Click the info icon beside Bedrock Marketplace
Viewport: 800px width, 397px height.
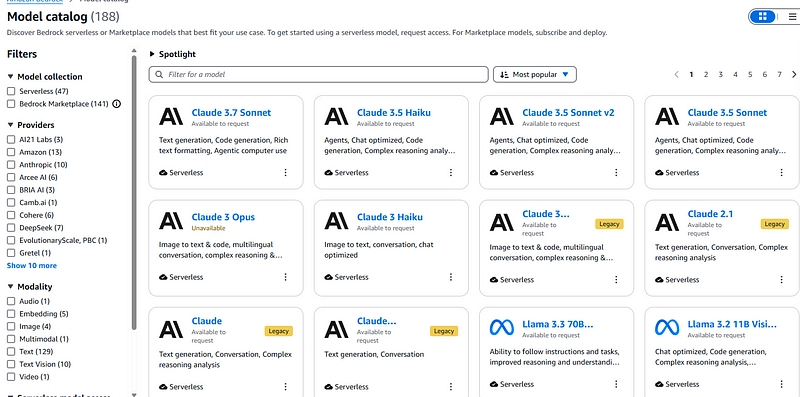[116, 104]
